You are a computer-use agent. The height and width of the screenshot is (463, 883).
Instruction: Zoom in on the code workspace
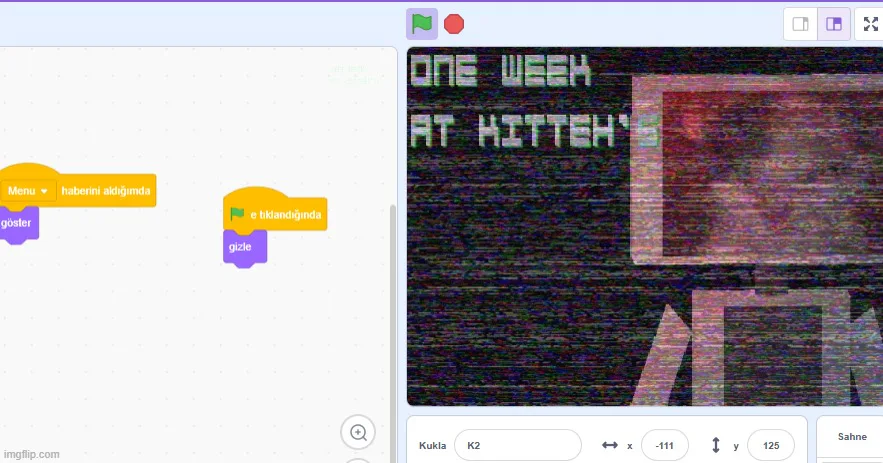point(358,433)
